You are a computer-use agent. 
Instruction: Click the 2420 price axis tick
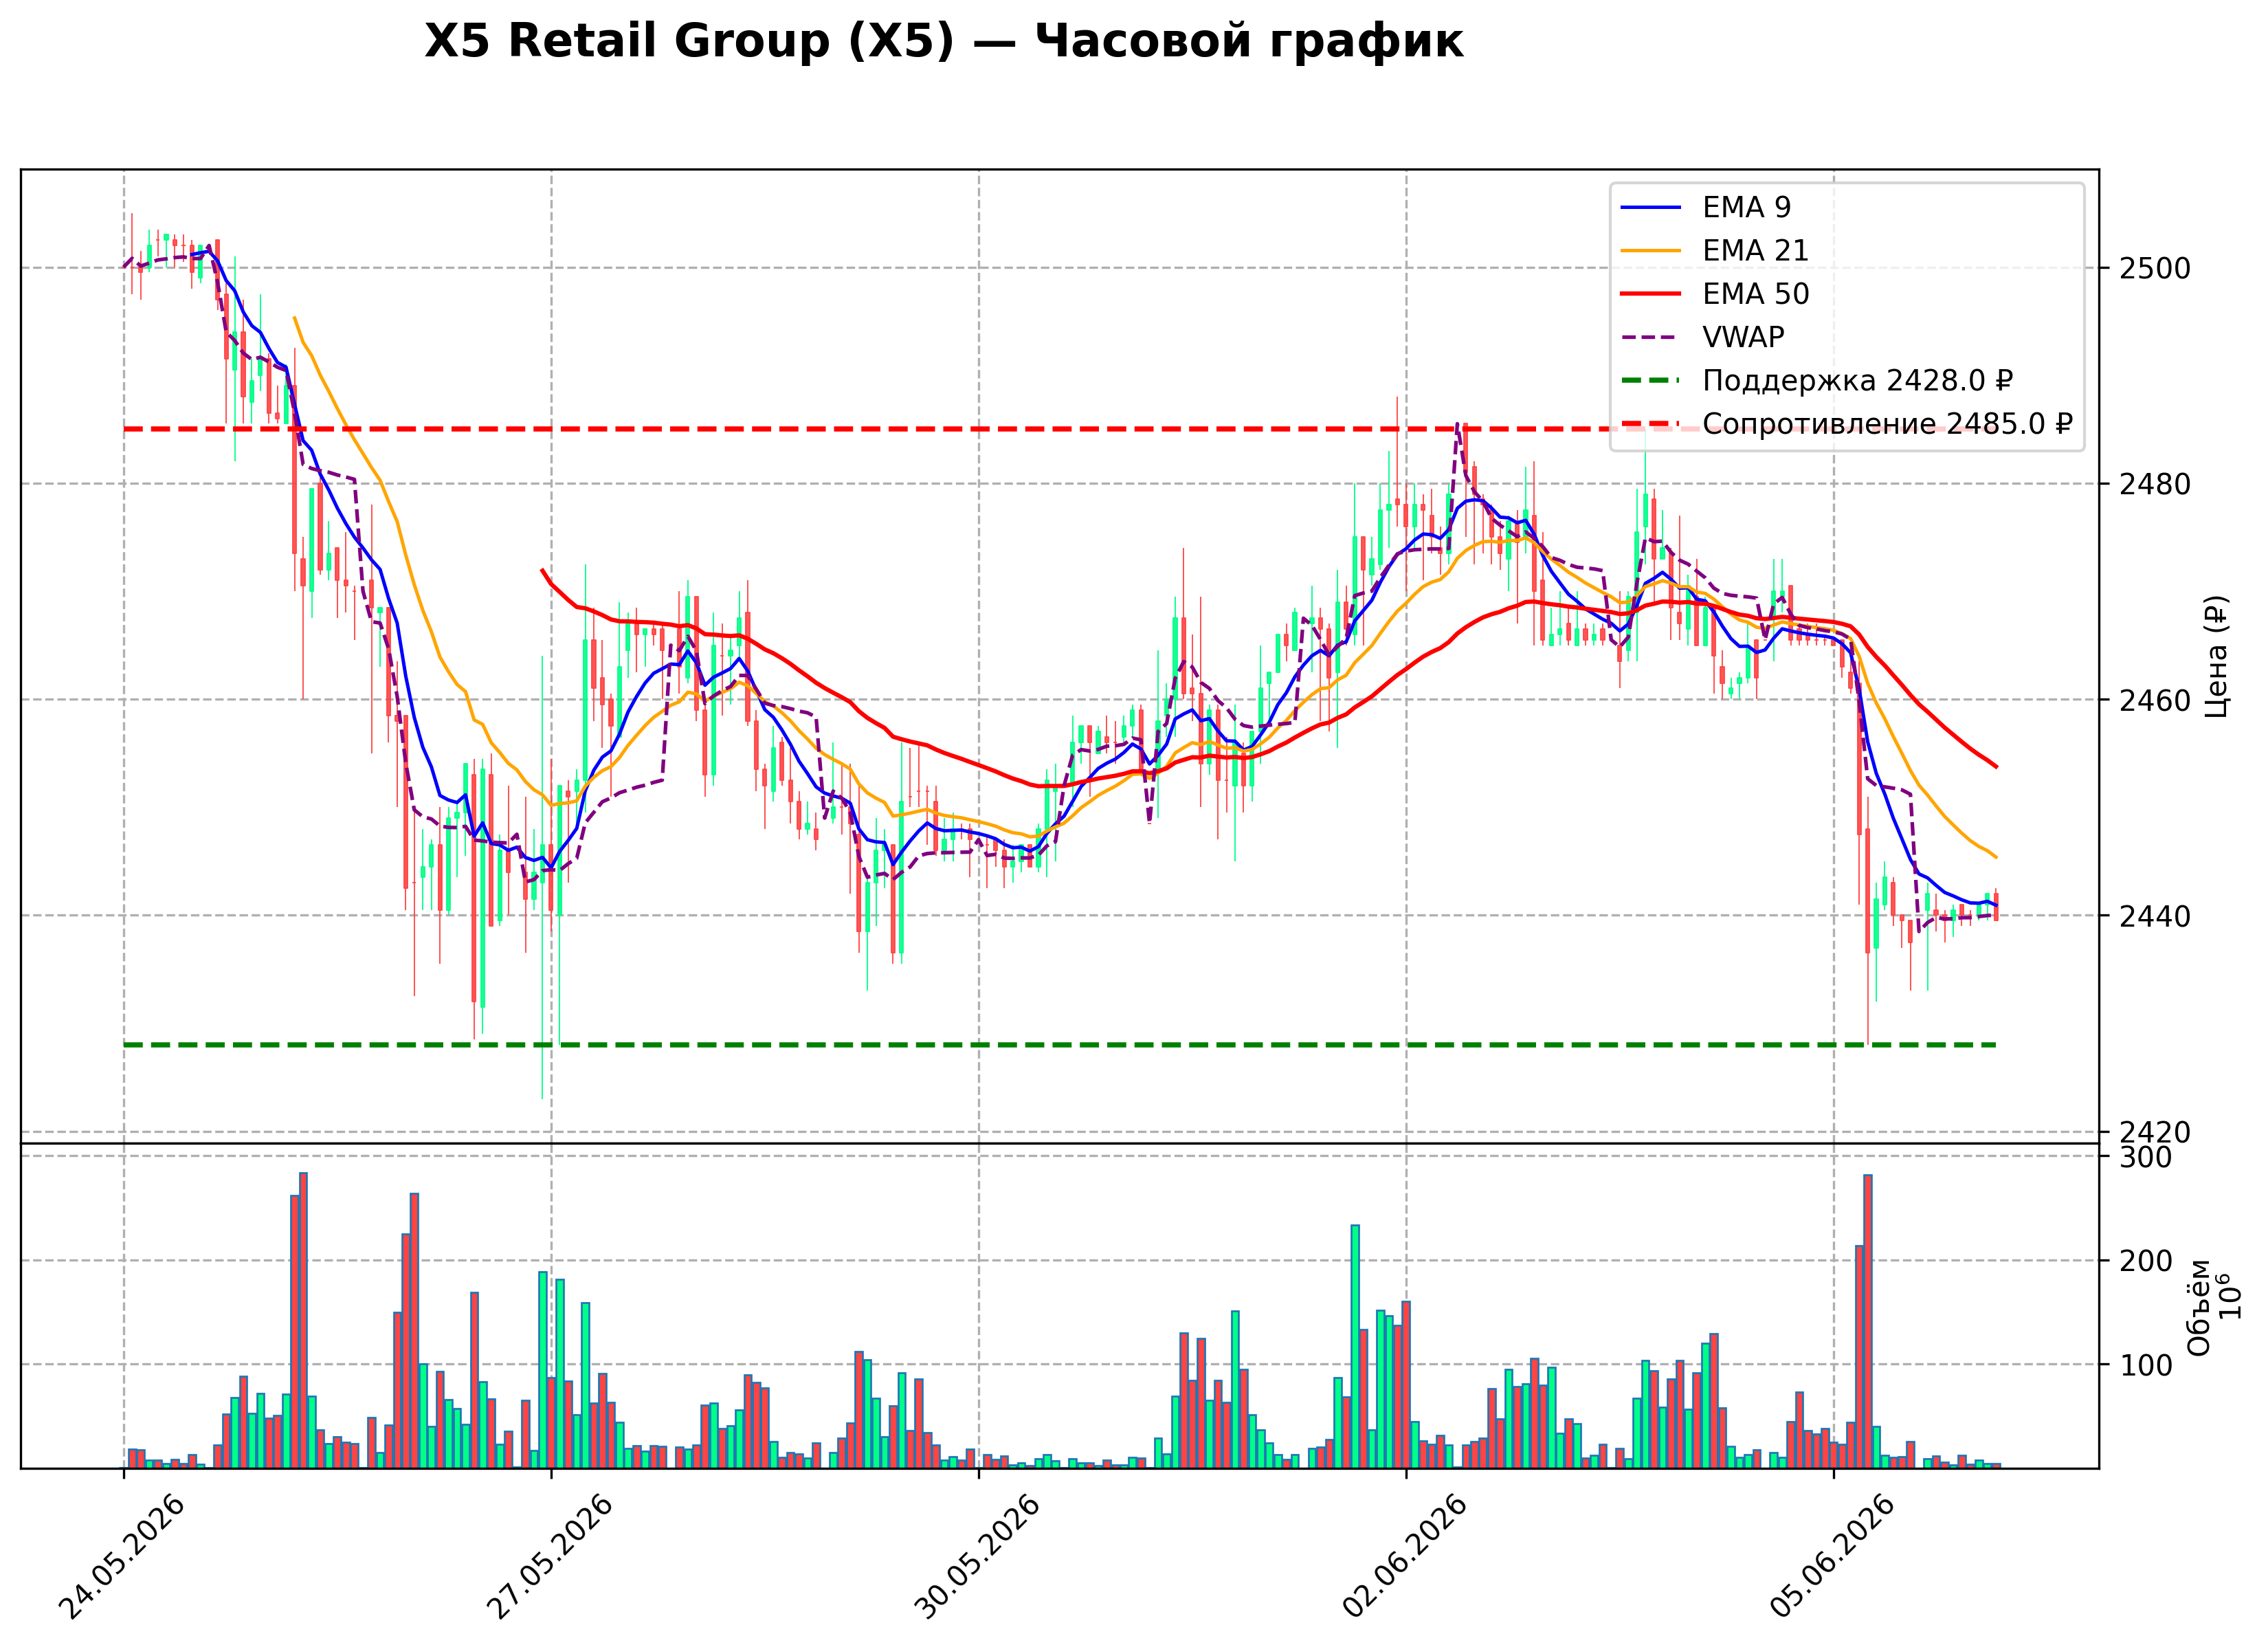[x=2154, y=1132]
